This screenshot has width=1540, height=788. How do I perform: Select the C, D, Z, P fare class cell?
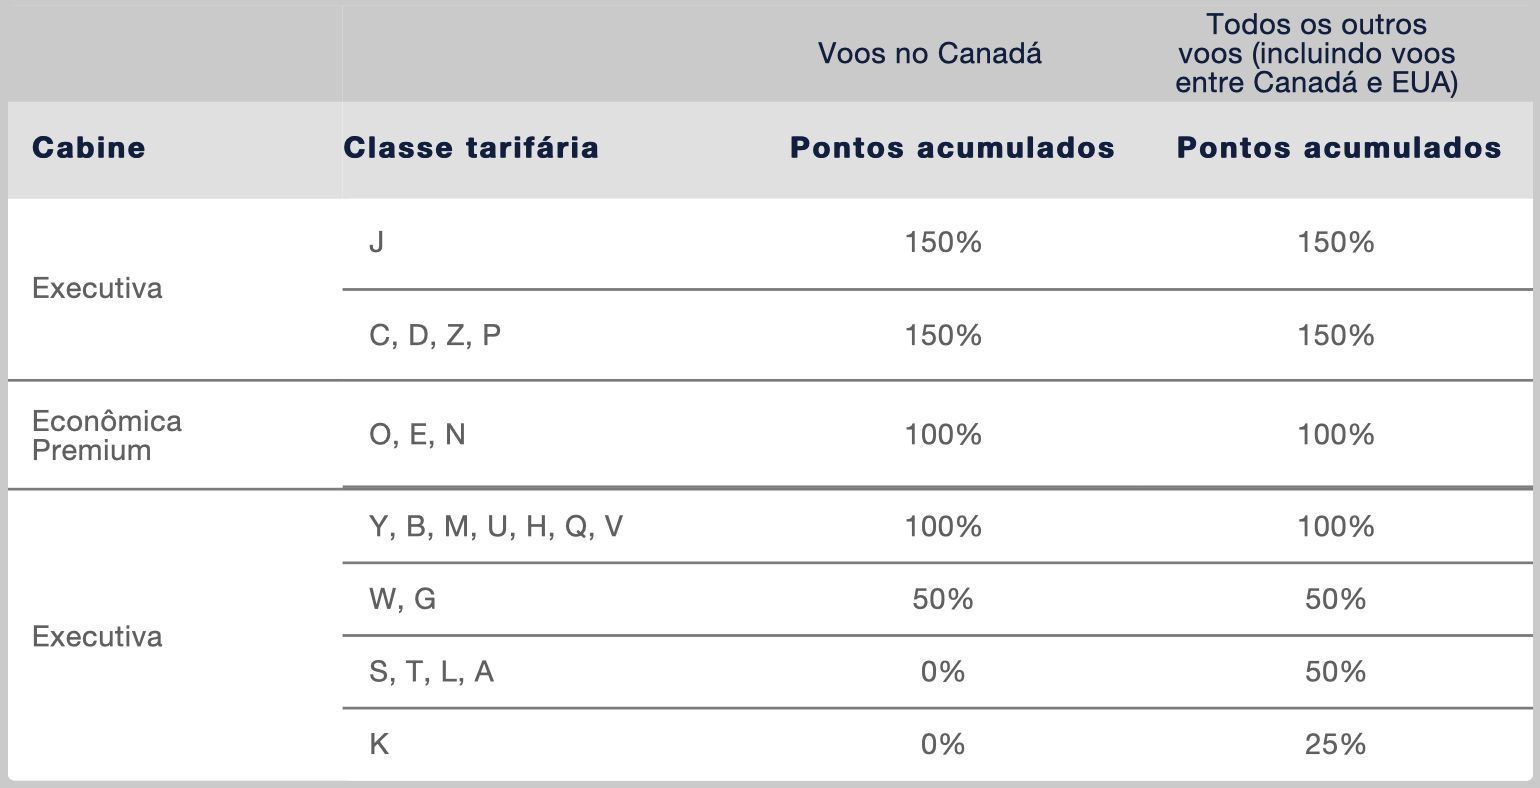[x=435, y=335]
